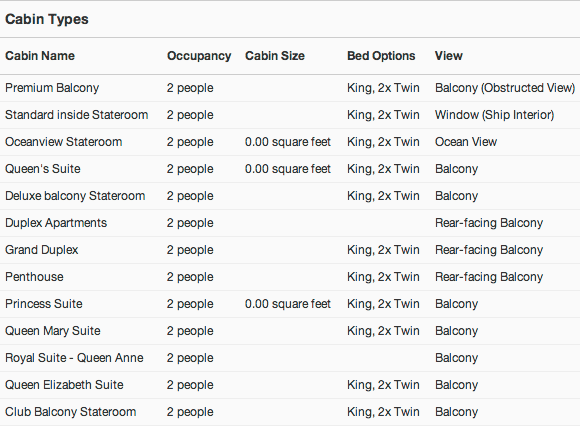Select the Penthouse cabin row
This screenshot has width=580, height=426.
click(290, 277)
